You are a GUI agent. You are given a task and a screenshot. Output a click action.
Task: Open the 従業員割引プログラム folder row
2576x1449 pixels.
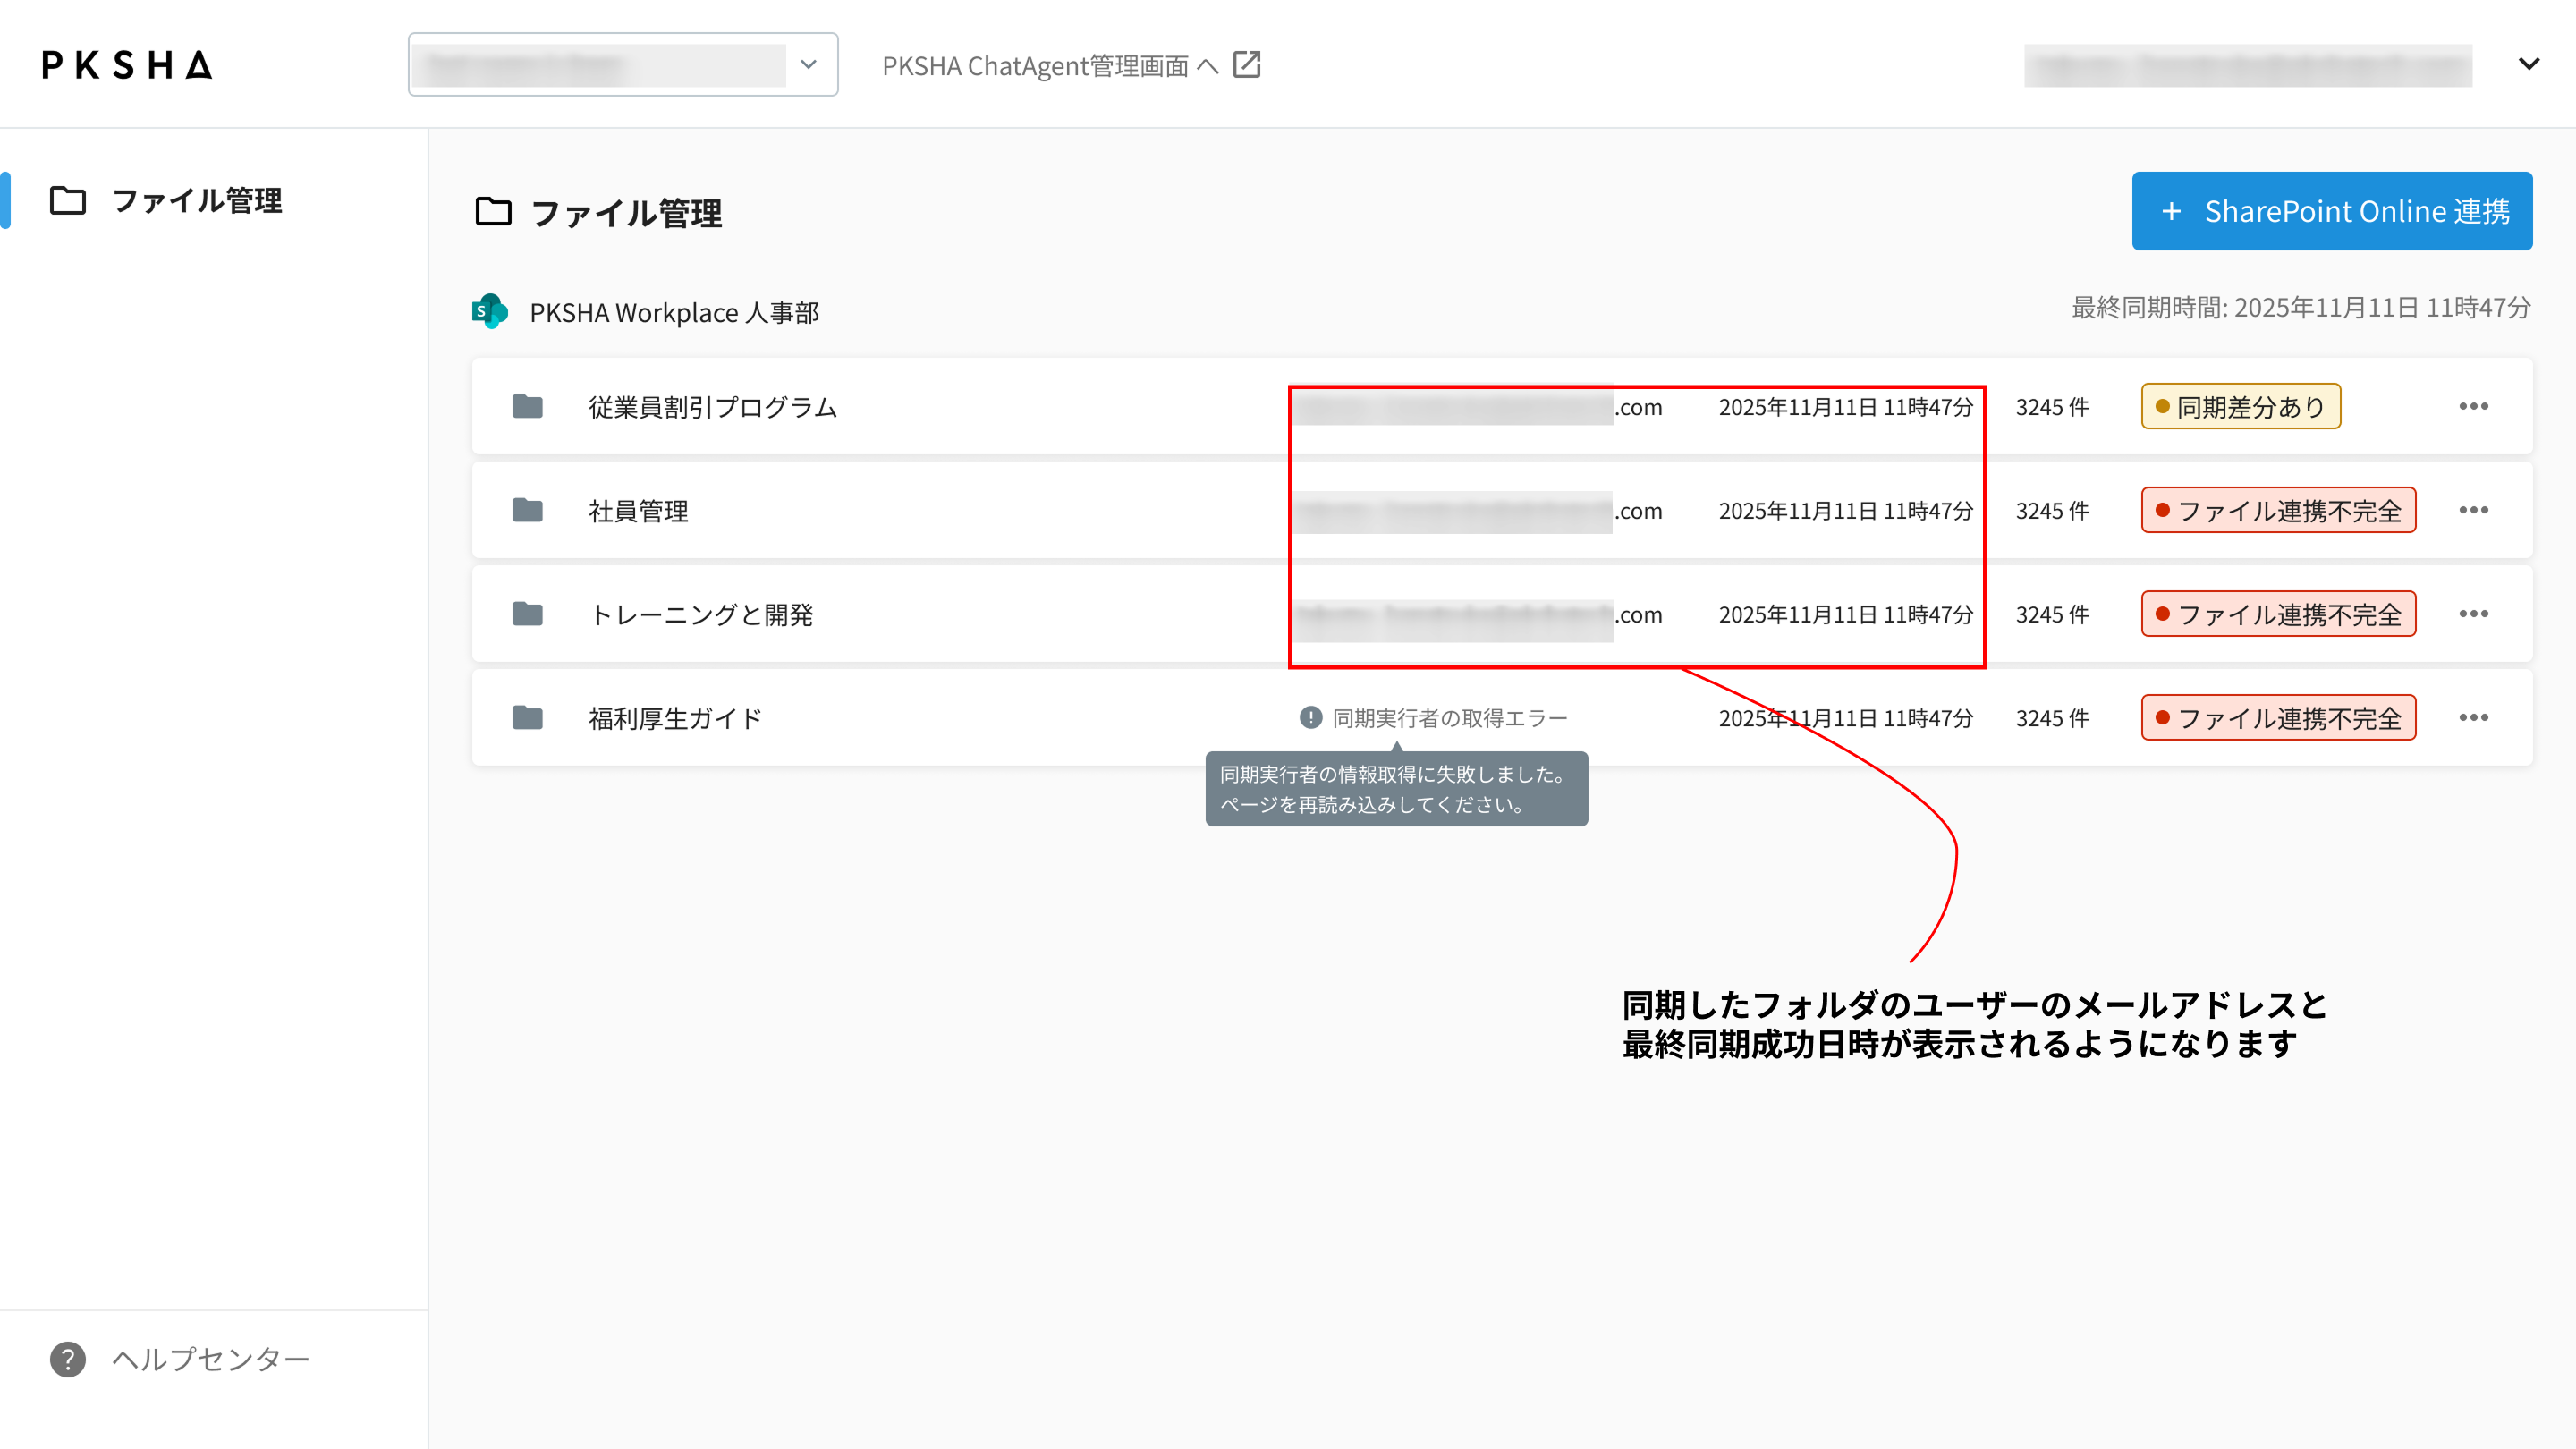[1501, 406]
